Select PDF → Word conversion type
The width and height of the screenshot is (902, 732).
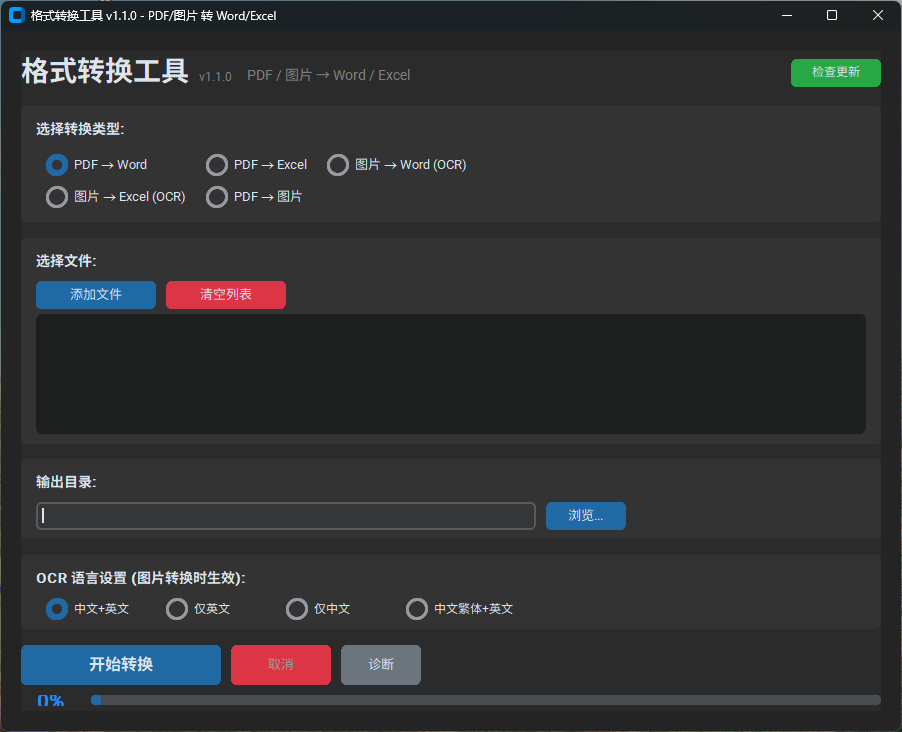(x=97, y=165)
